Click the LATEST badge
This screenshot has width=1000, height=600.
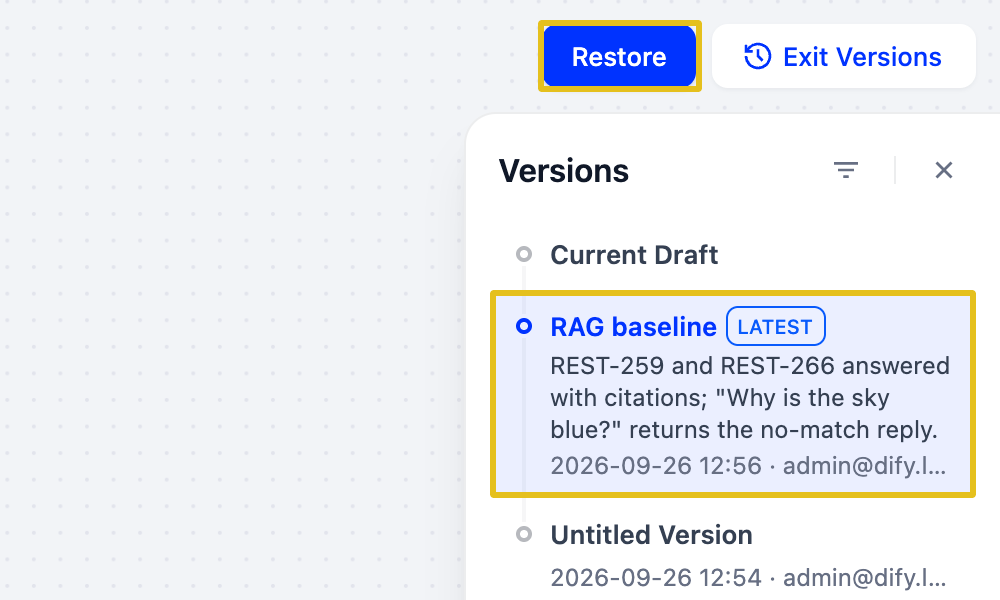click(x=776, y=326)
